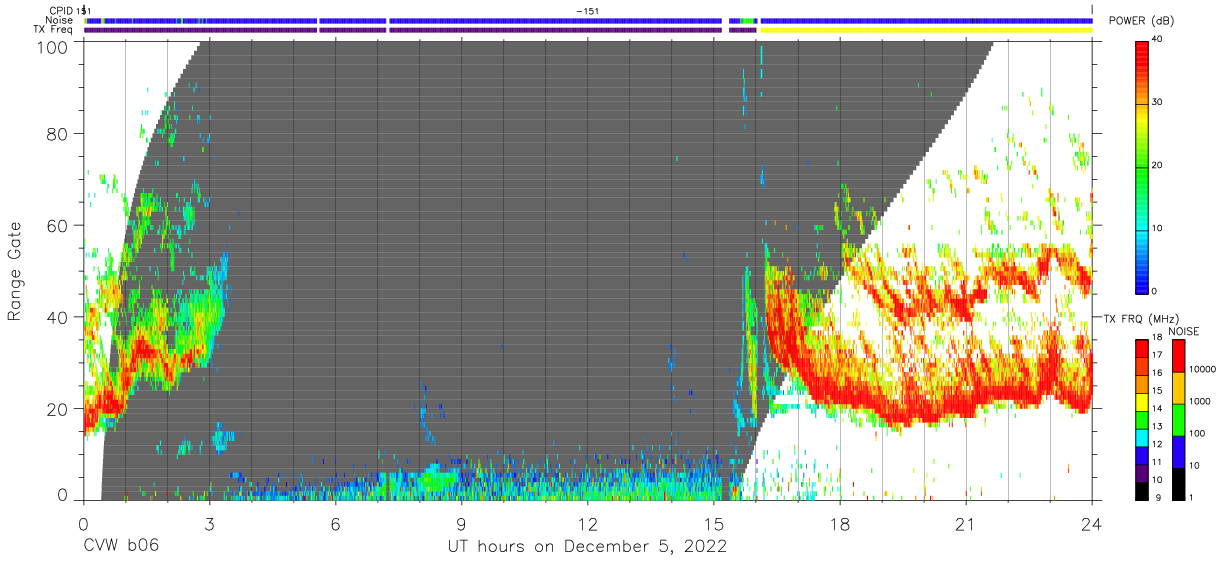1228x567 pixels.
Task: Click the 'TX Freq' strip row label
Action: [54, 30]
